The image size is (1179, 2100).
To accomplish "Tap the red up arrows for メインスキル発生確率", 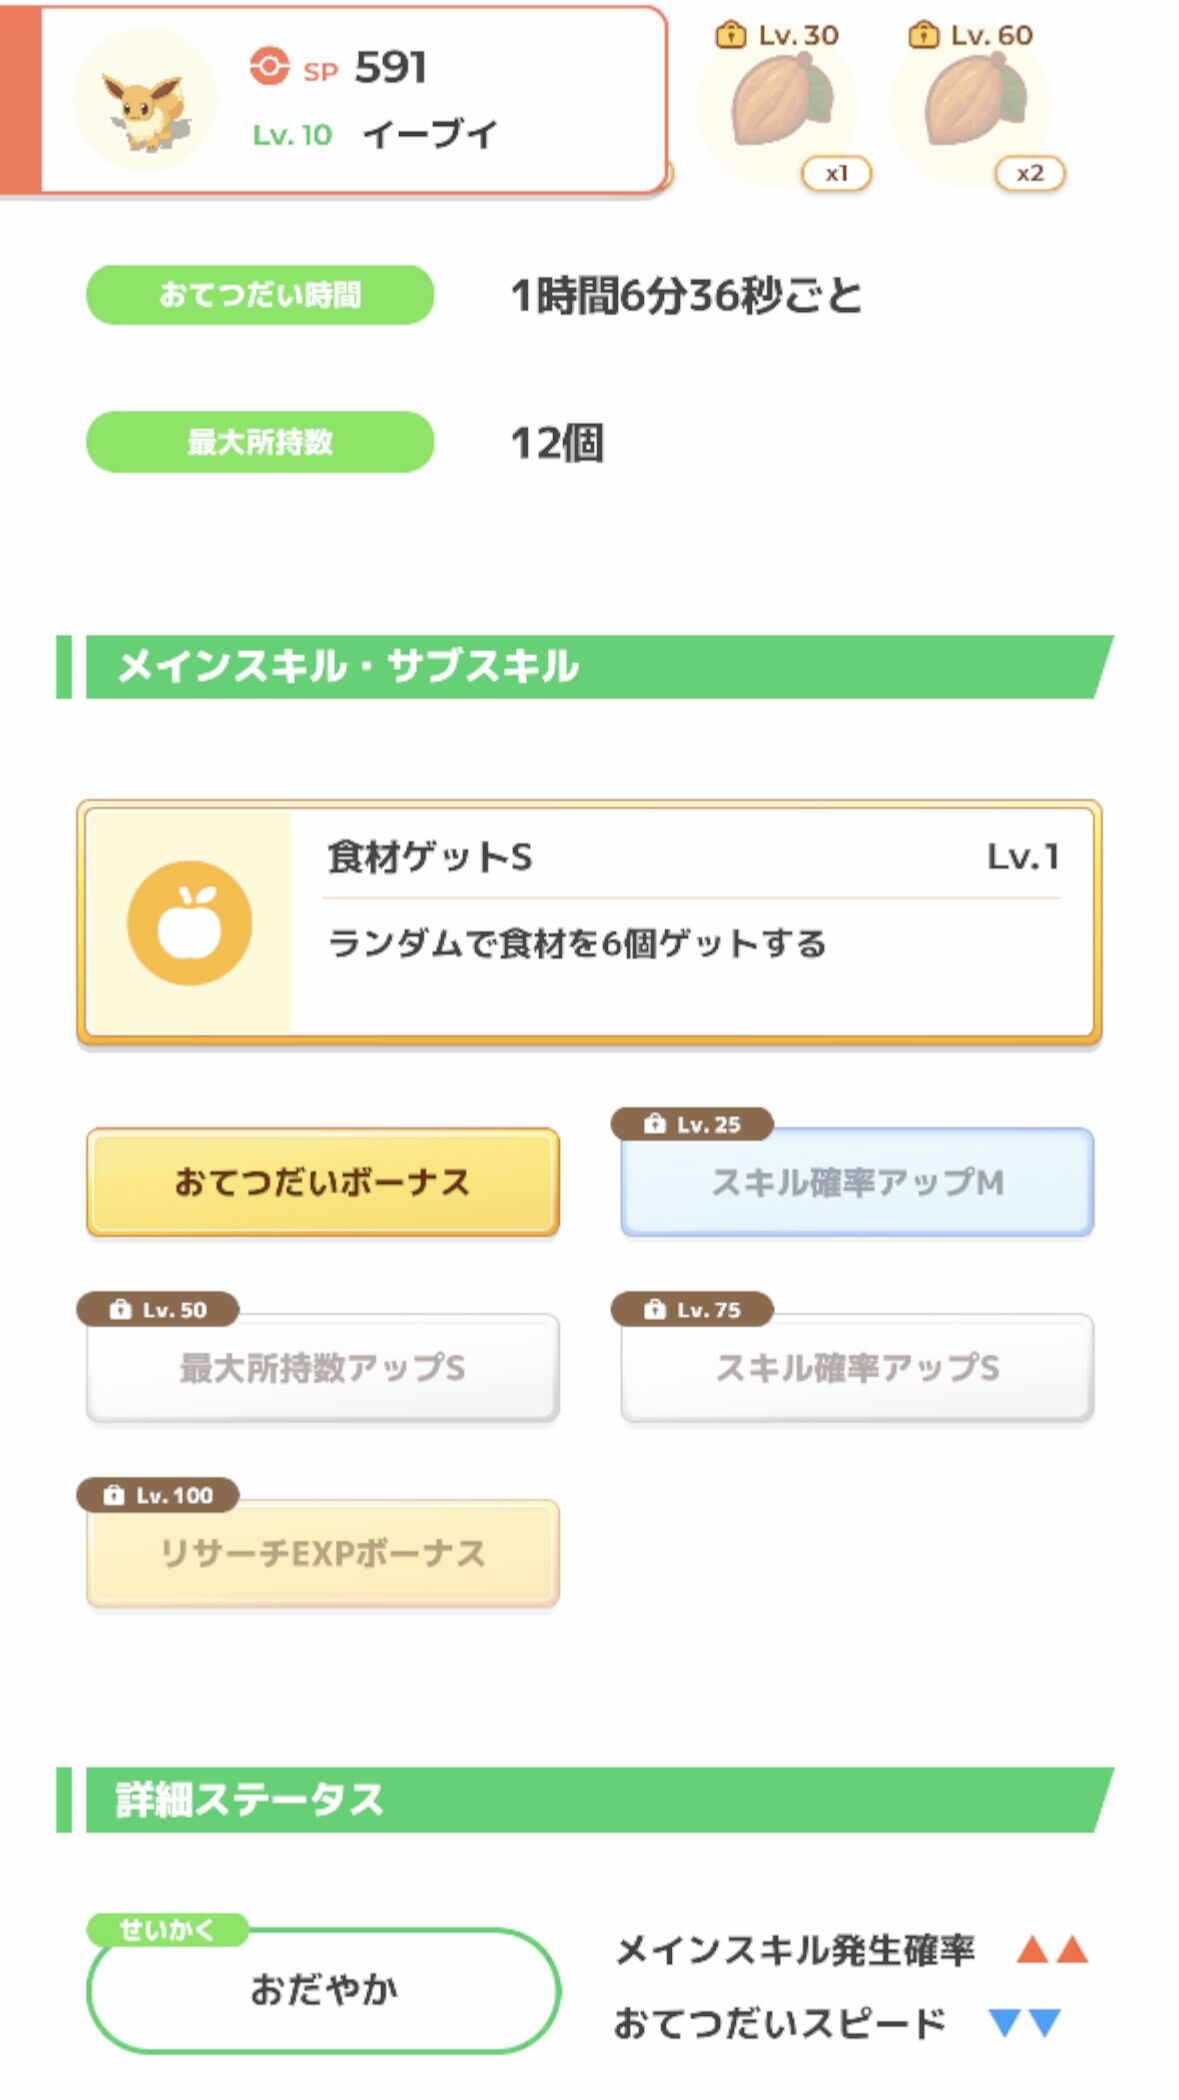I will tap(1052, 1949).
